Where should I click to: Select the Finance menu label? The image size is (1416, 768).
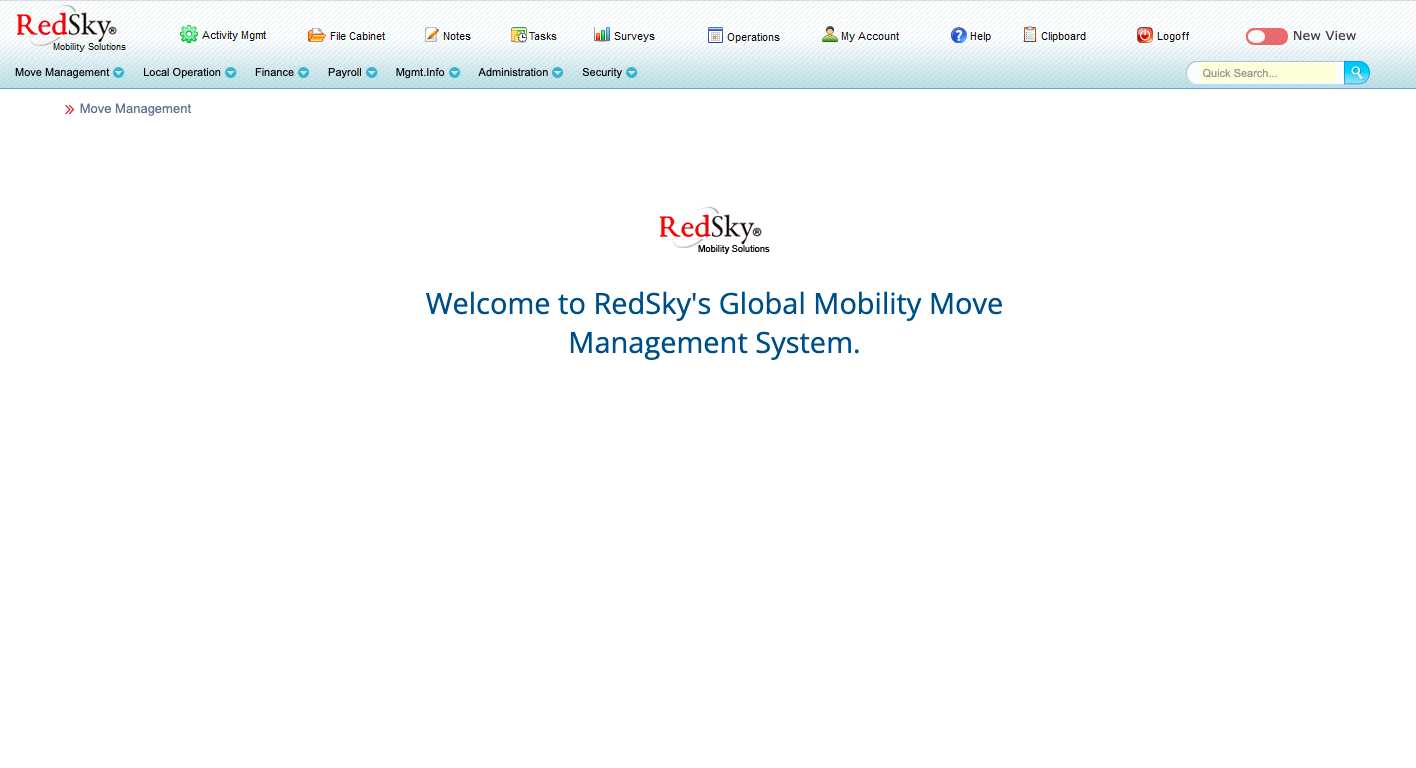(x=274, y=73)
